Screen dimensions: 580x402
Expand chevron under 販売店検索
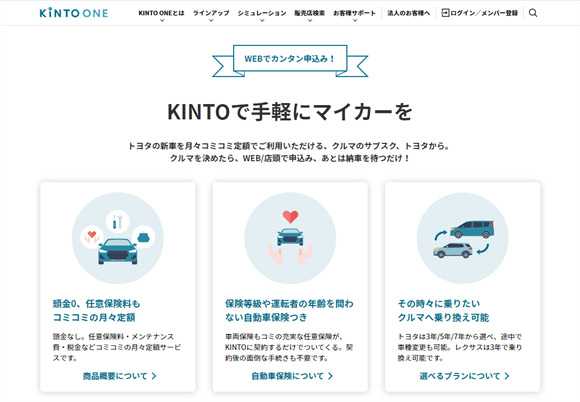tap(310, 21)
